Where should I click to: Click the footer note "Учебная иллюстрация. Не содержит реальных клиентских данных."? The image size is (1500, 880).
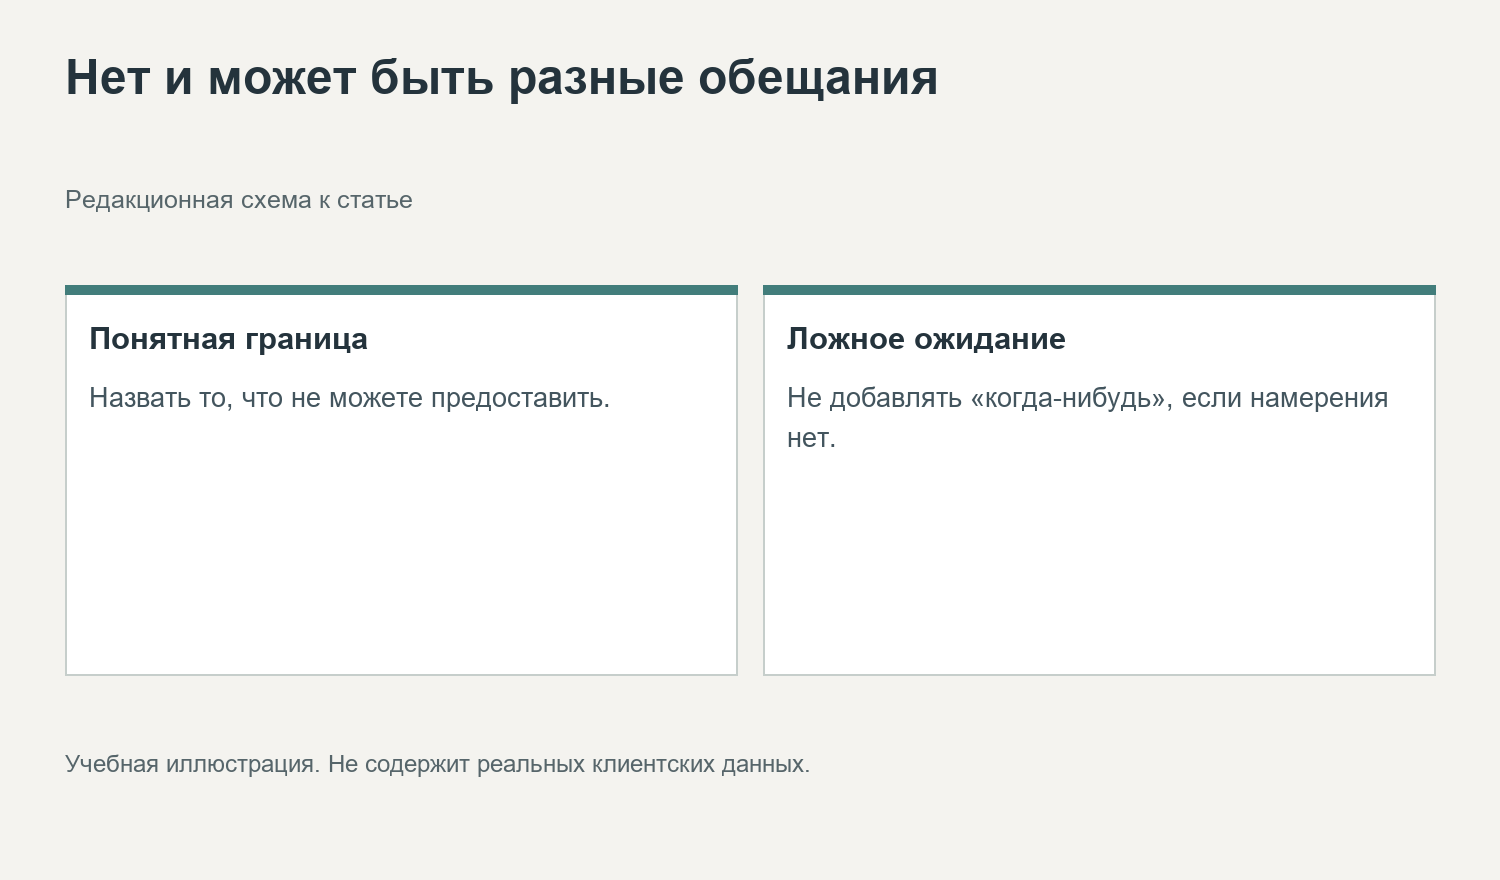coord(438,764)
